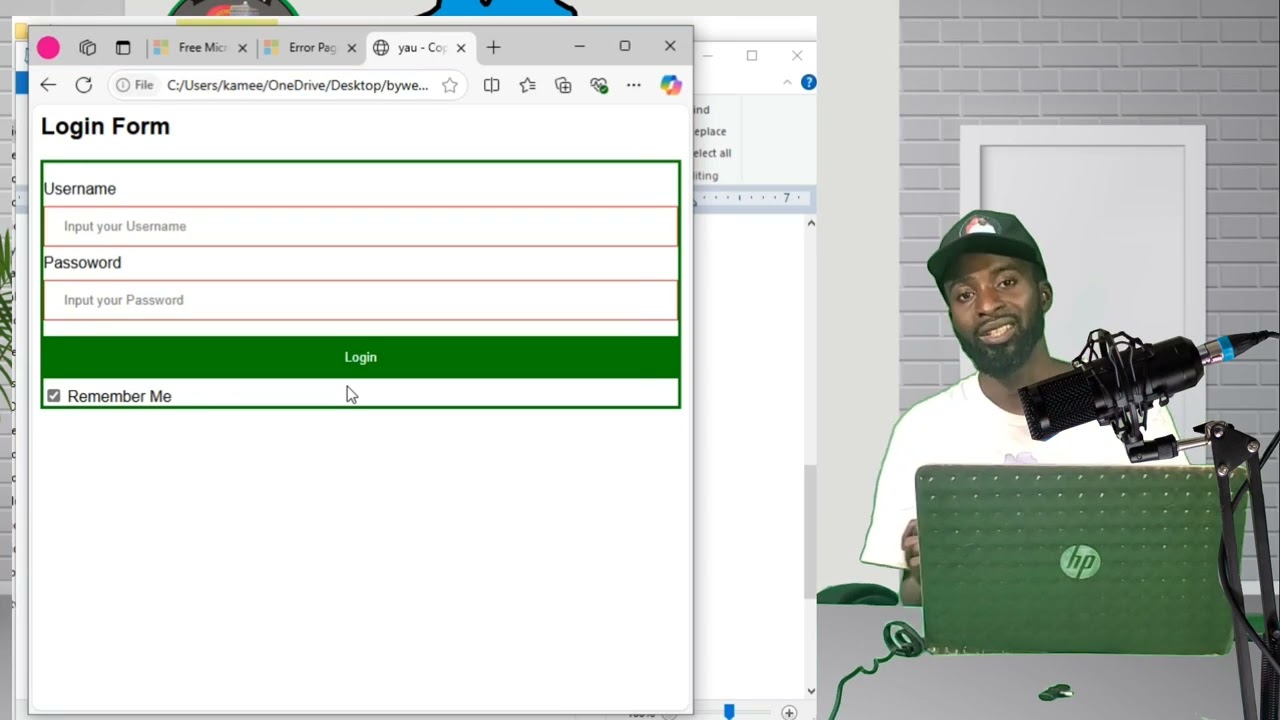
Task: Open Browser essentials heart icon
Action: 599,85
